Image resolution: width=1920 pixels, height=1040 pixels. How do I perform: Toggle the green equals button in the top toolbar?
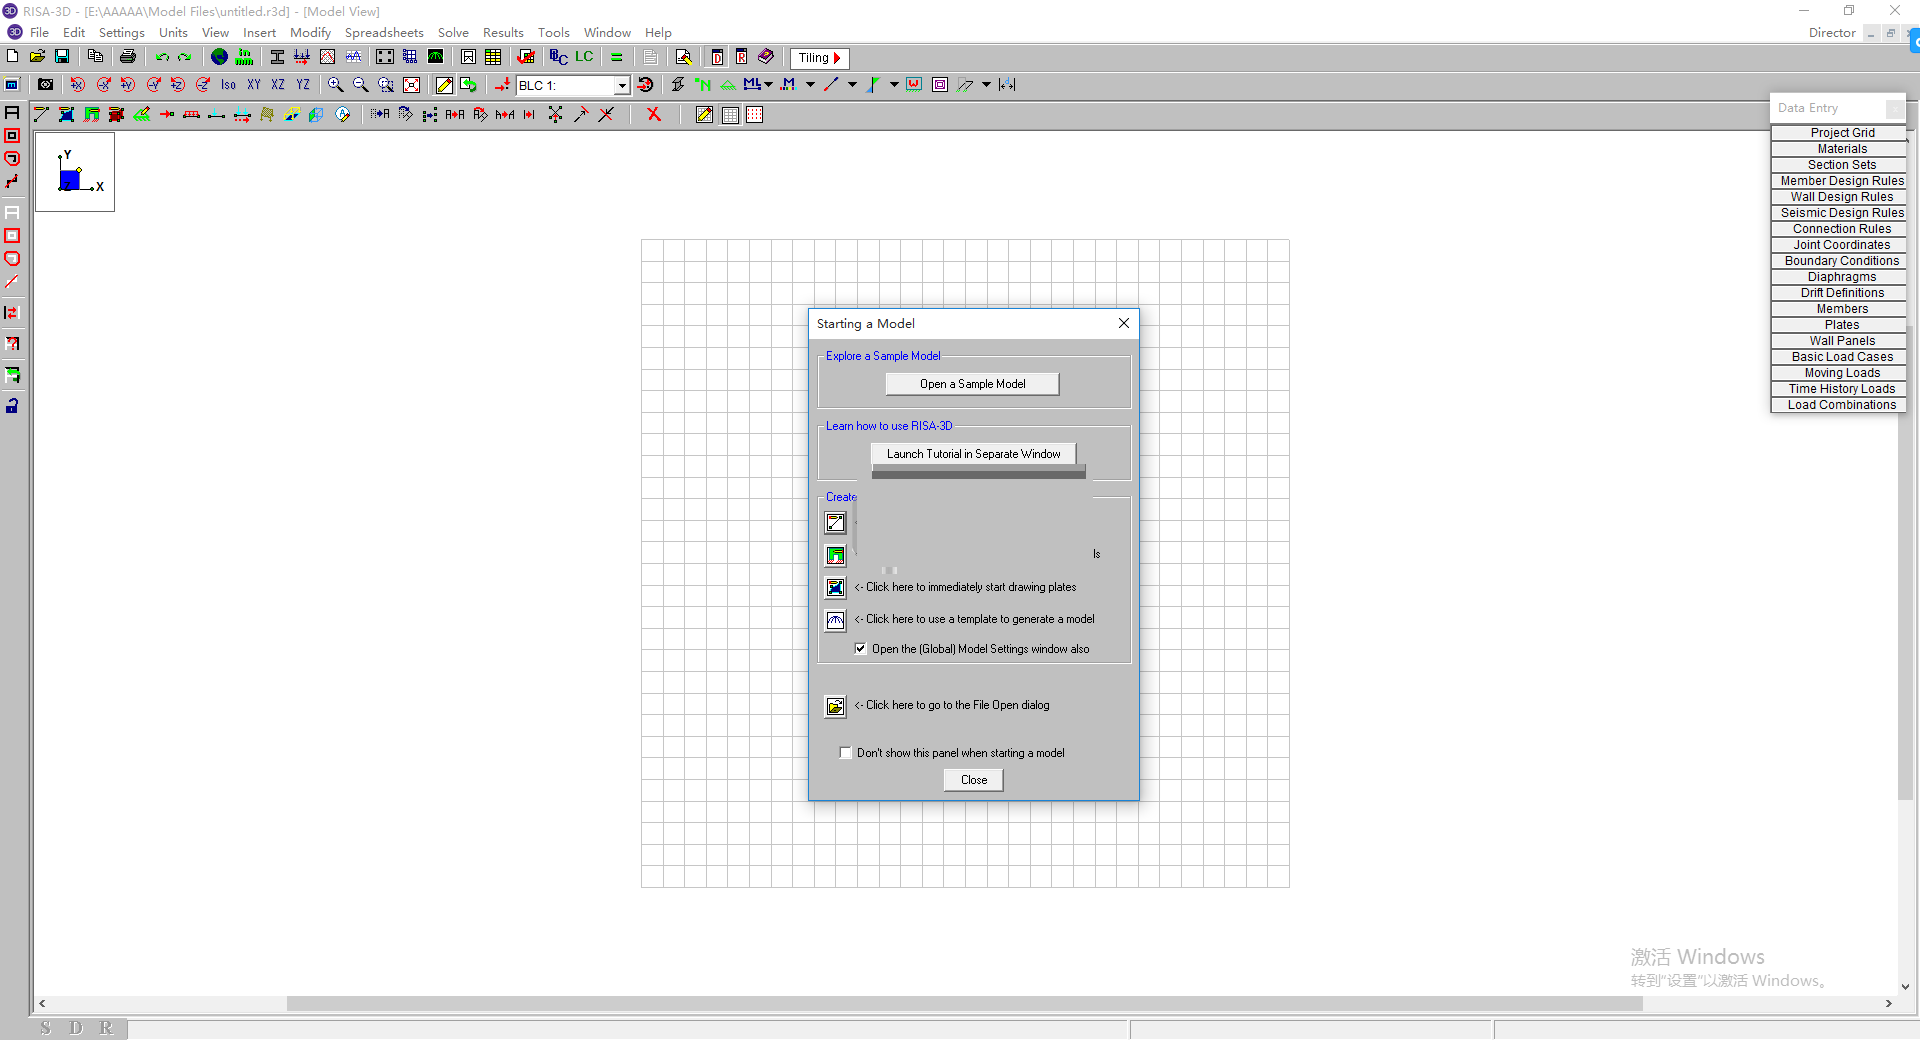coord(617,57)
